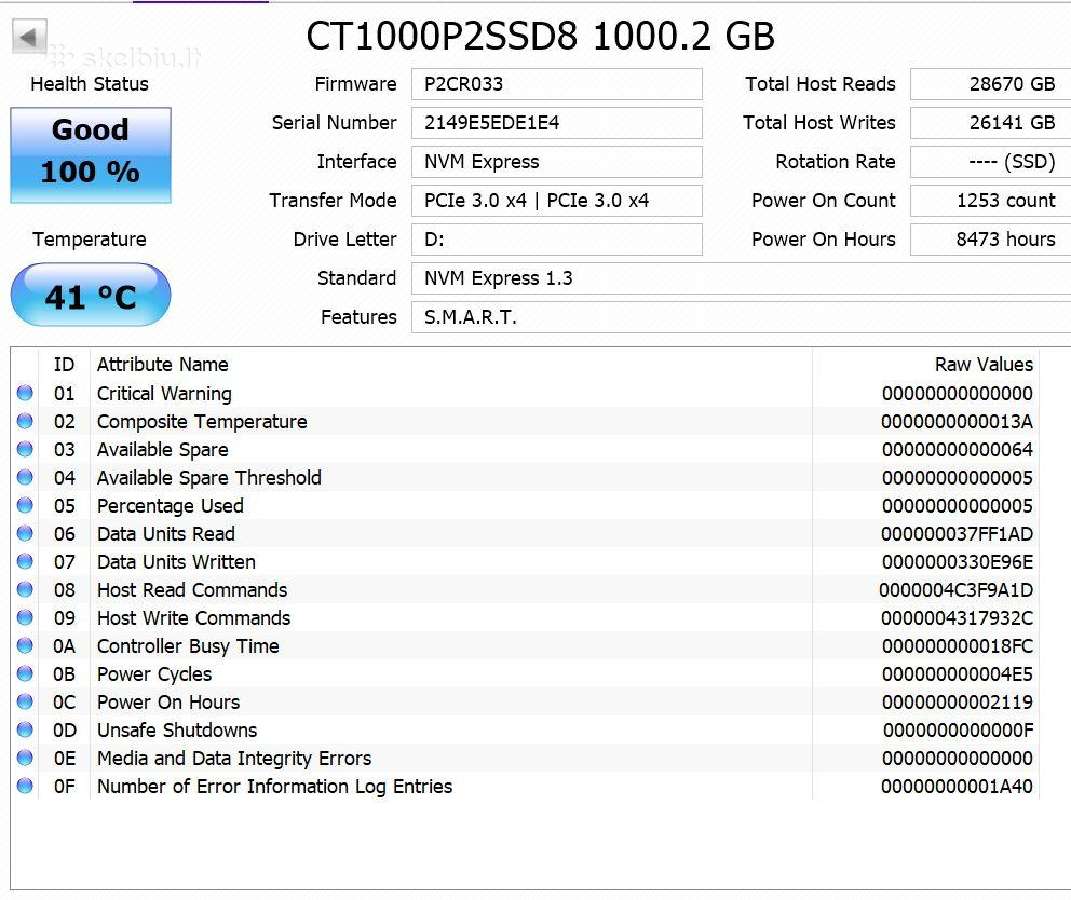Click status orb for Composite Temperature row
Viewport: 1071px width, 900px height.
pos(25,421)
